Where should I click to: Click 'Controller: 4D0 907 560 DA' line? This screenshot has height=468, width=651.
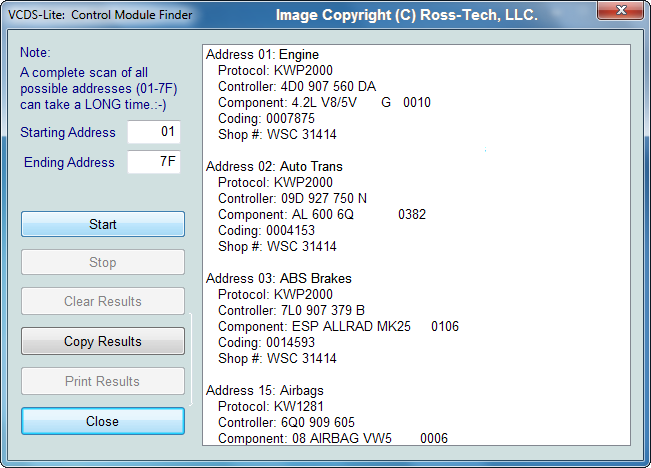[x=297, y=86]
